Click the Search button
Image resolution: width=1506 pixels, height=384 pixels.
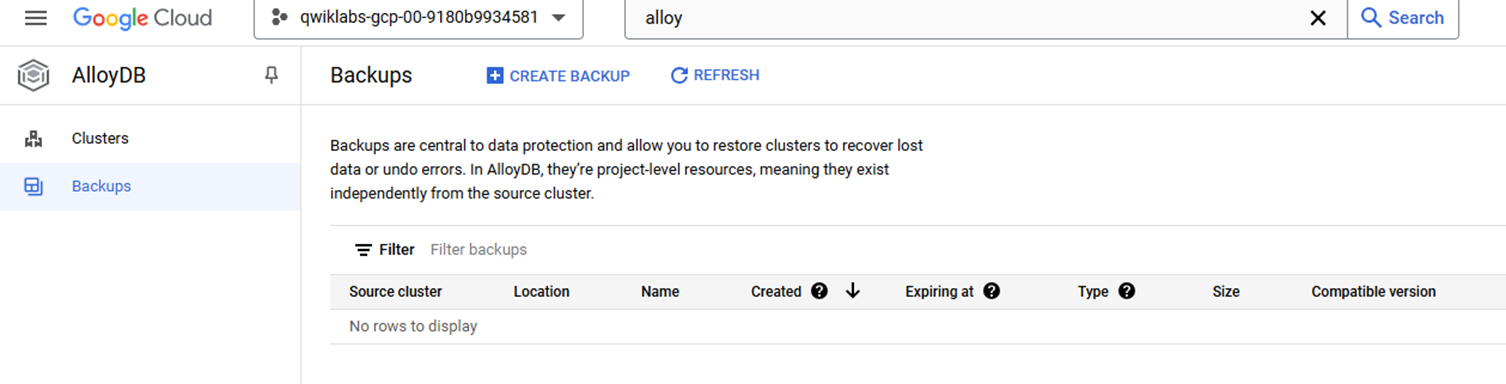(x=1403, y=18)
